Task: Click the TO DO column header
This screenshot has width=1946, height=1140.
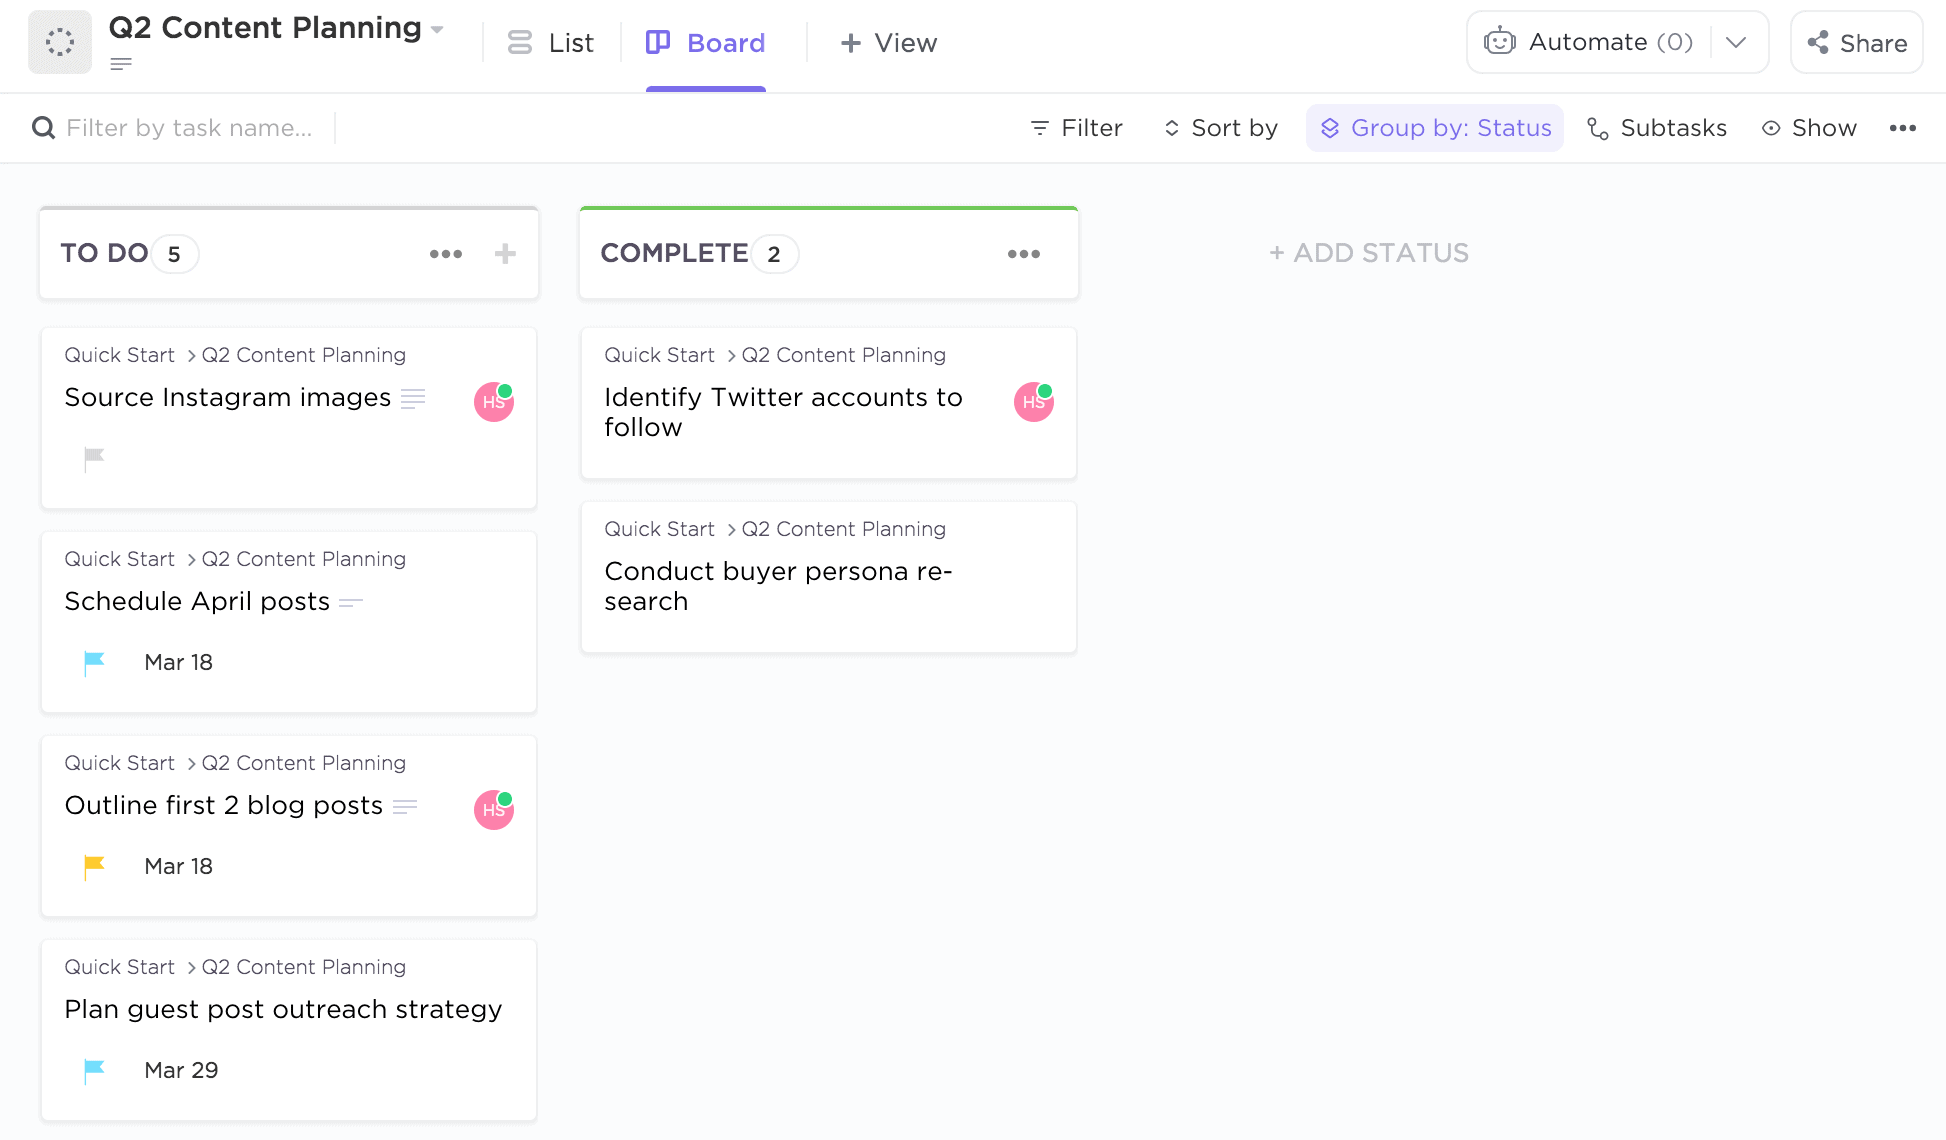Action: (x=289, y=253)
